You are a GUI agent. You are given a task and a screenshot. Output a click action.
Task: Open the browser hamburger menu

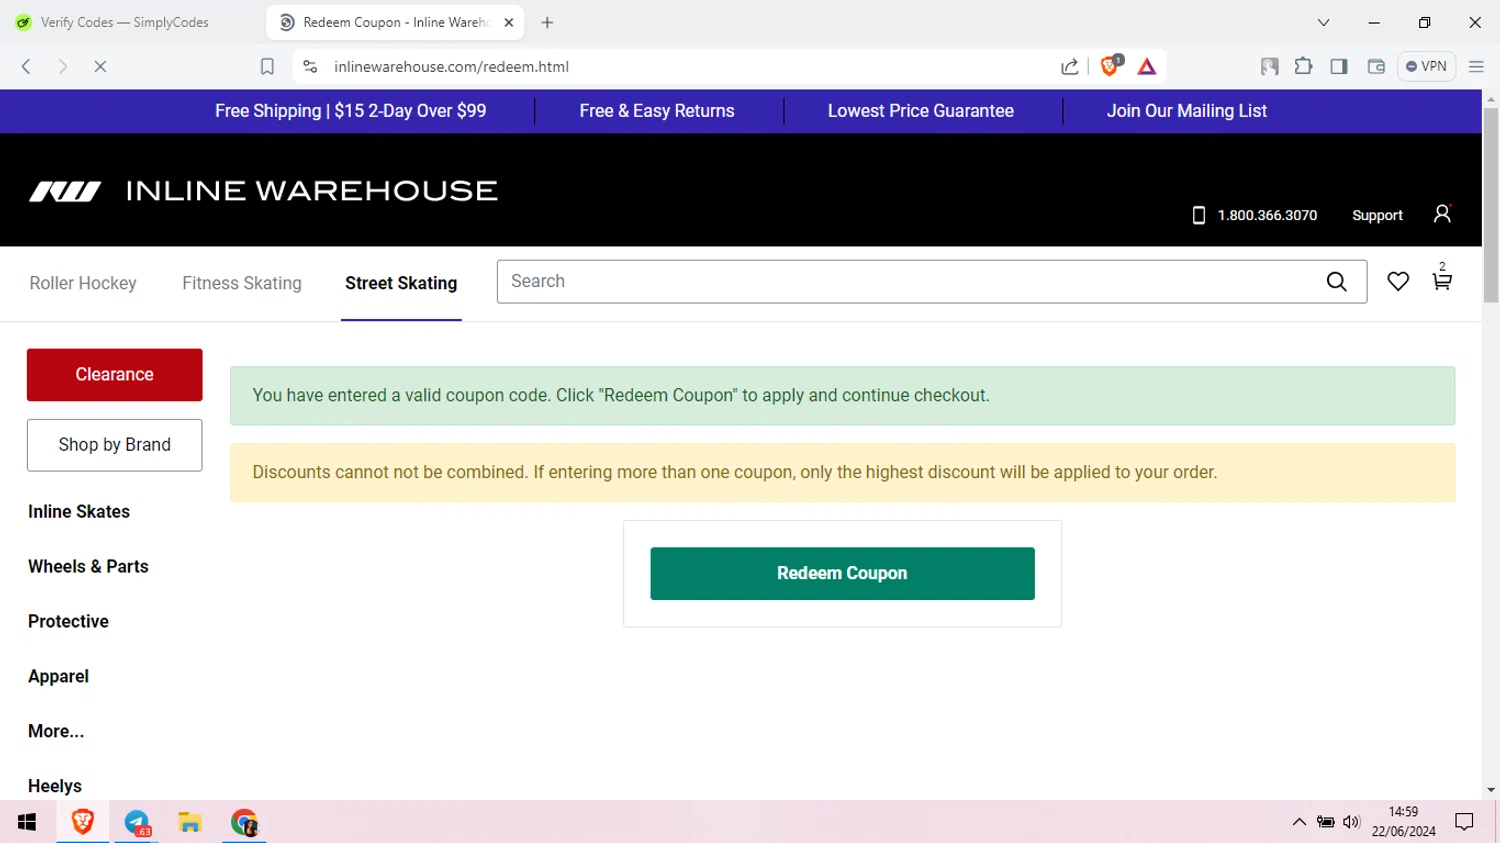[x=1476, y=66]
